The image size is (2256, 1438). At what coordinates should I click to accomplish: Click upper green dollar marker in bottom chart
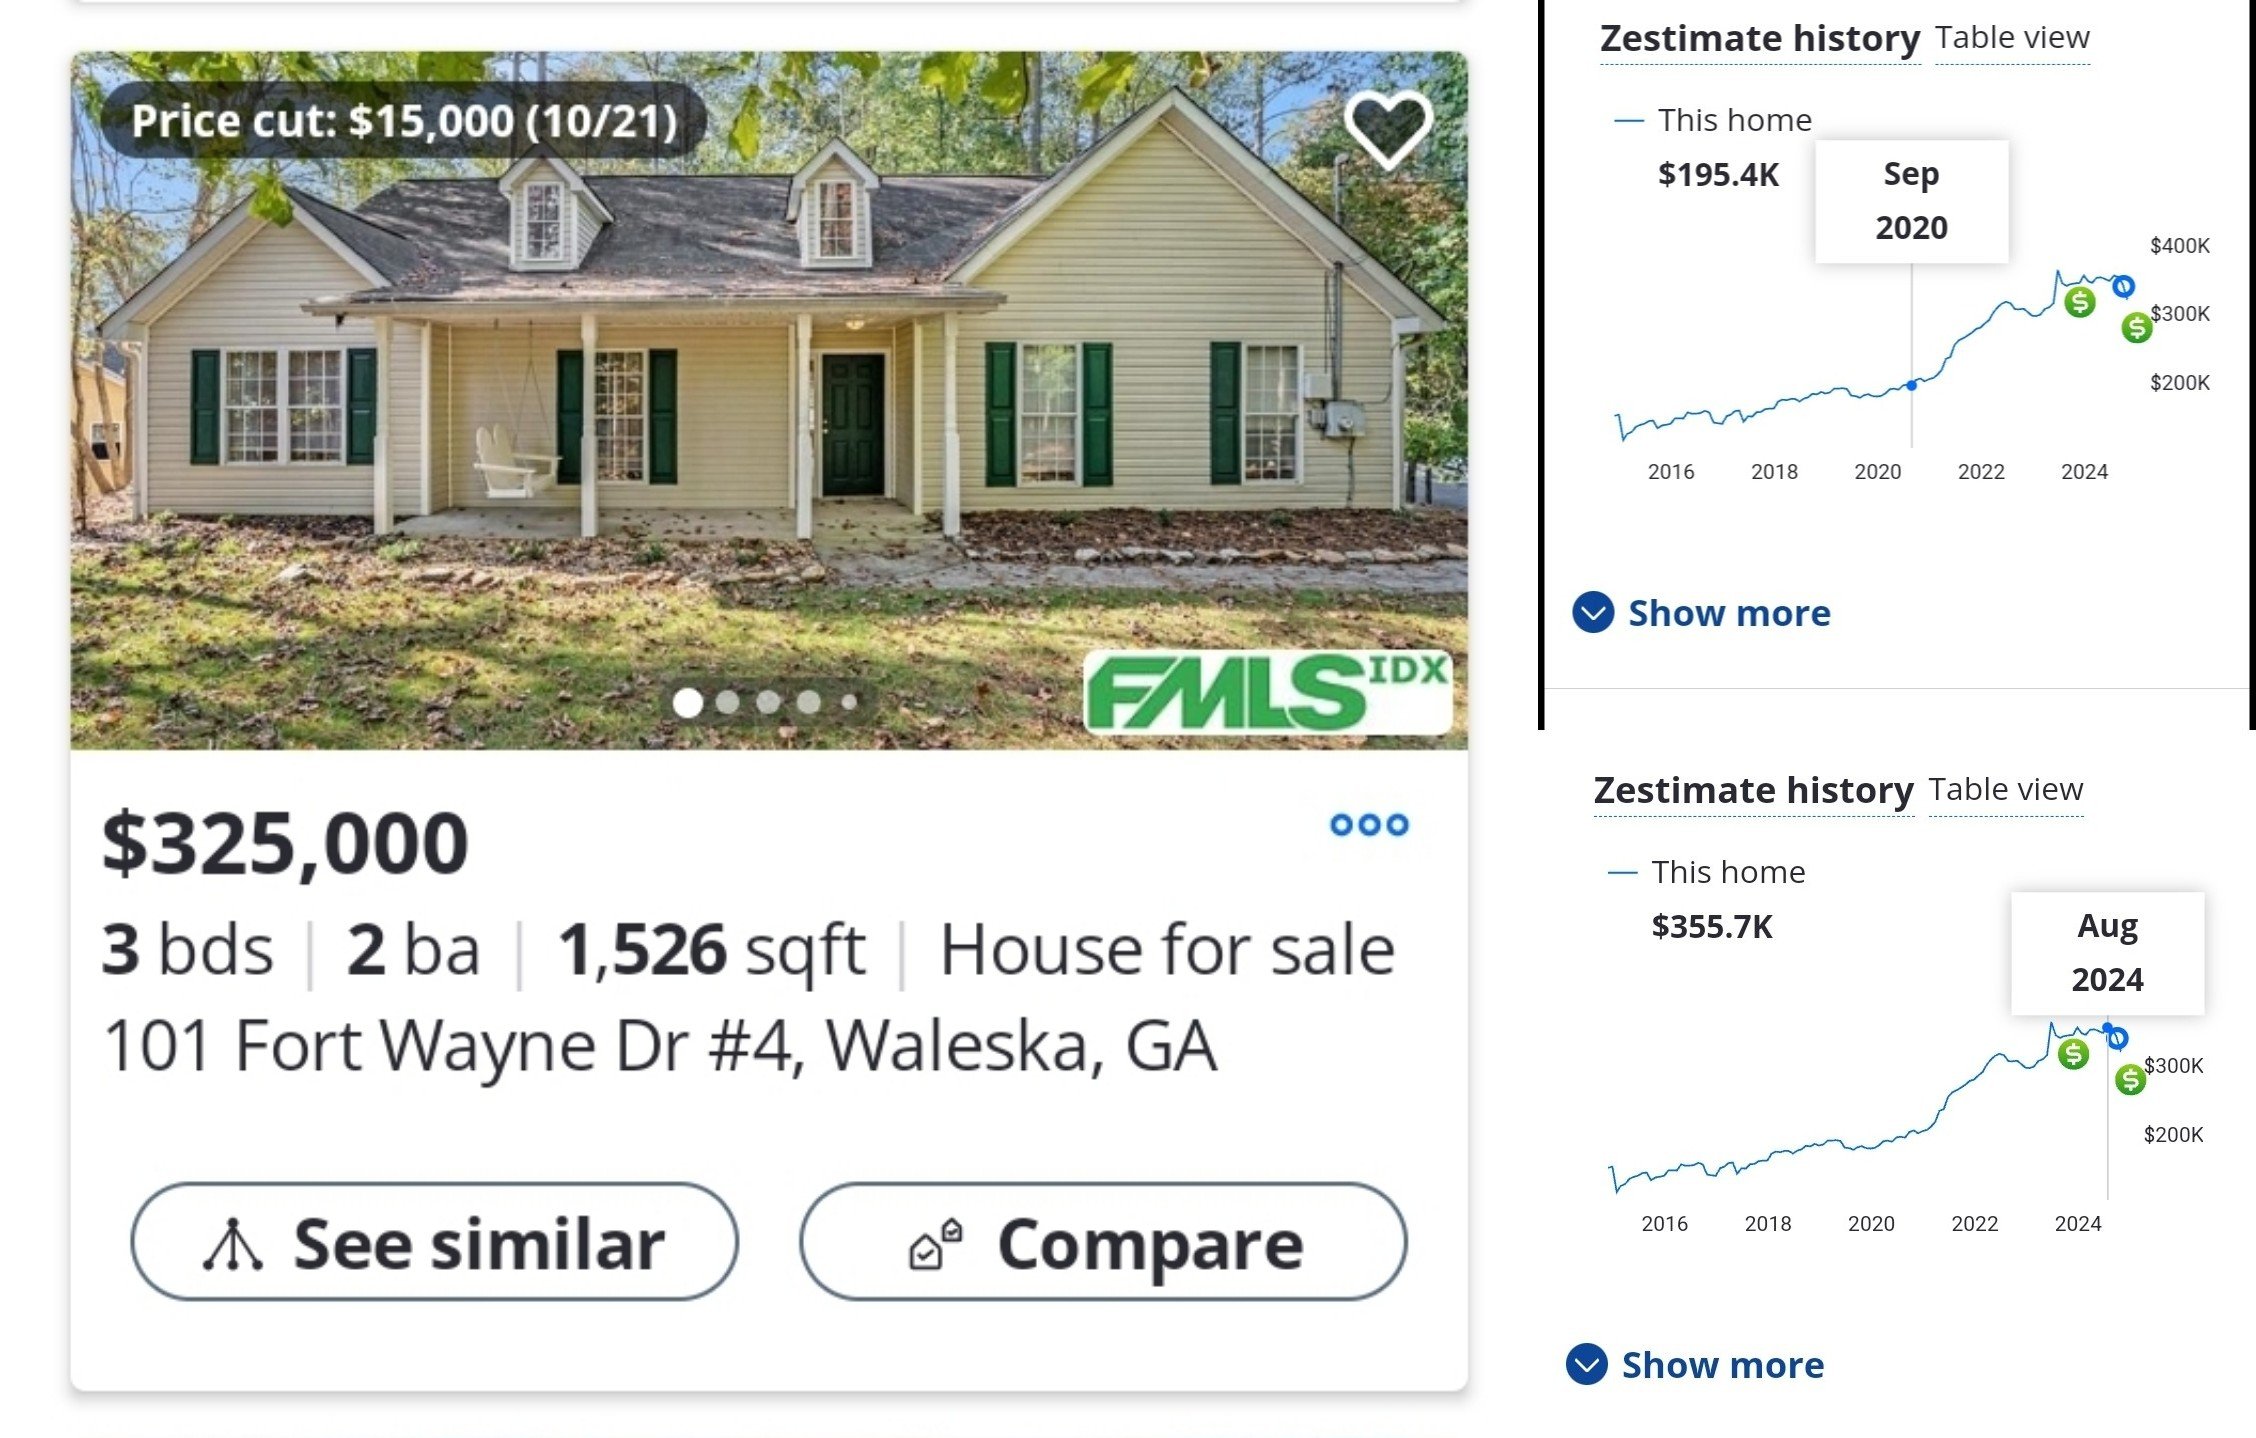[x=2074, y=1054]
